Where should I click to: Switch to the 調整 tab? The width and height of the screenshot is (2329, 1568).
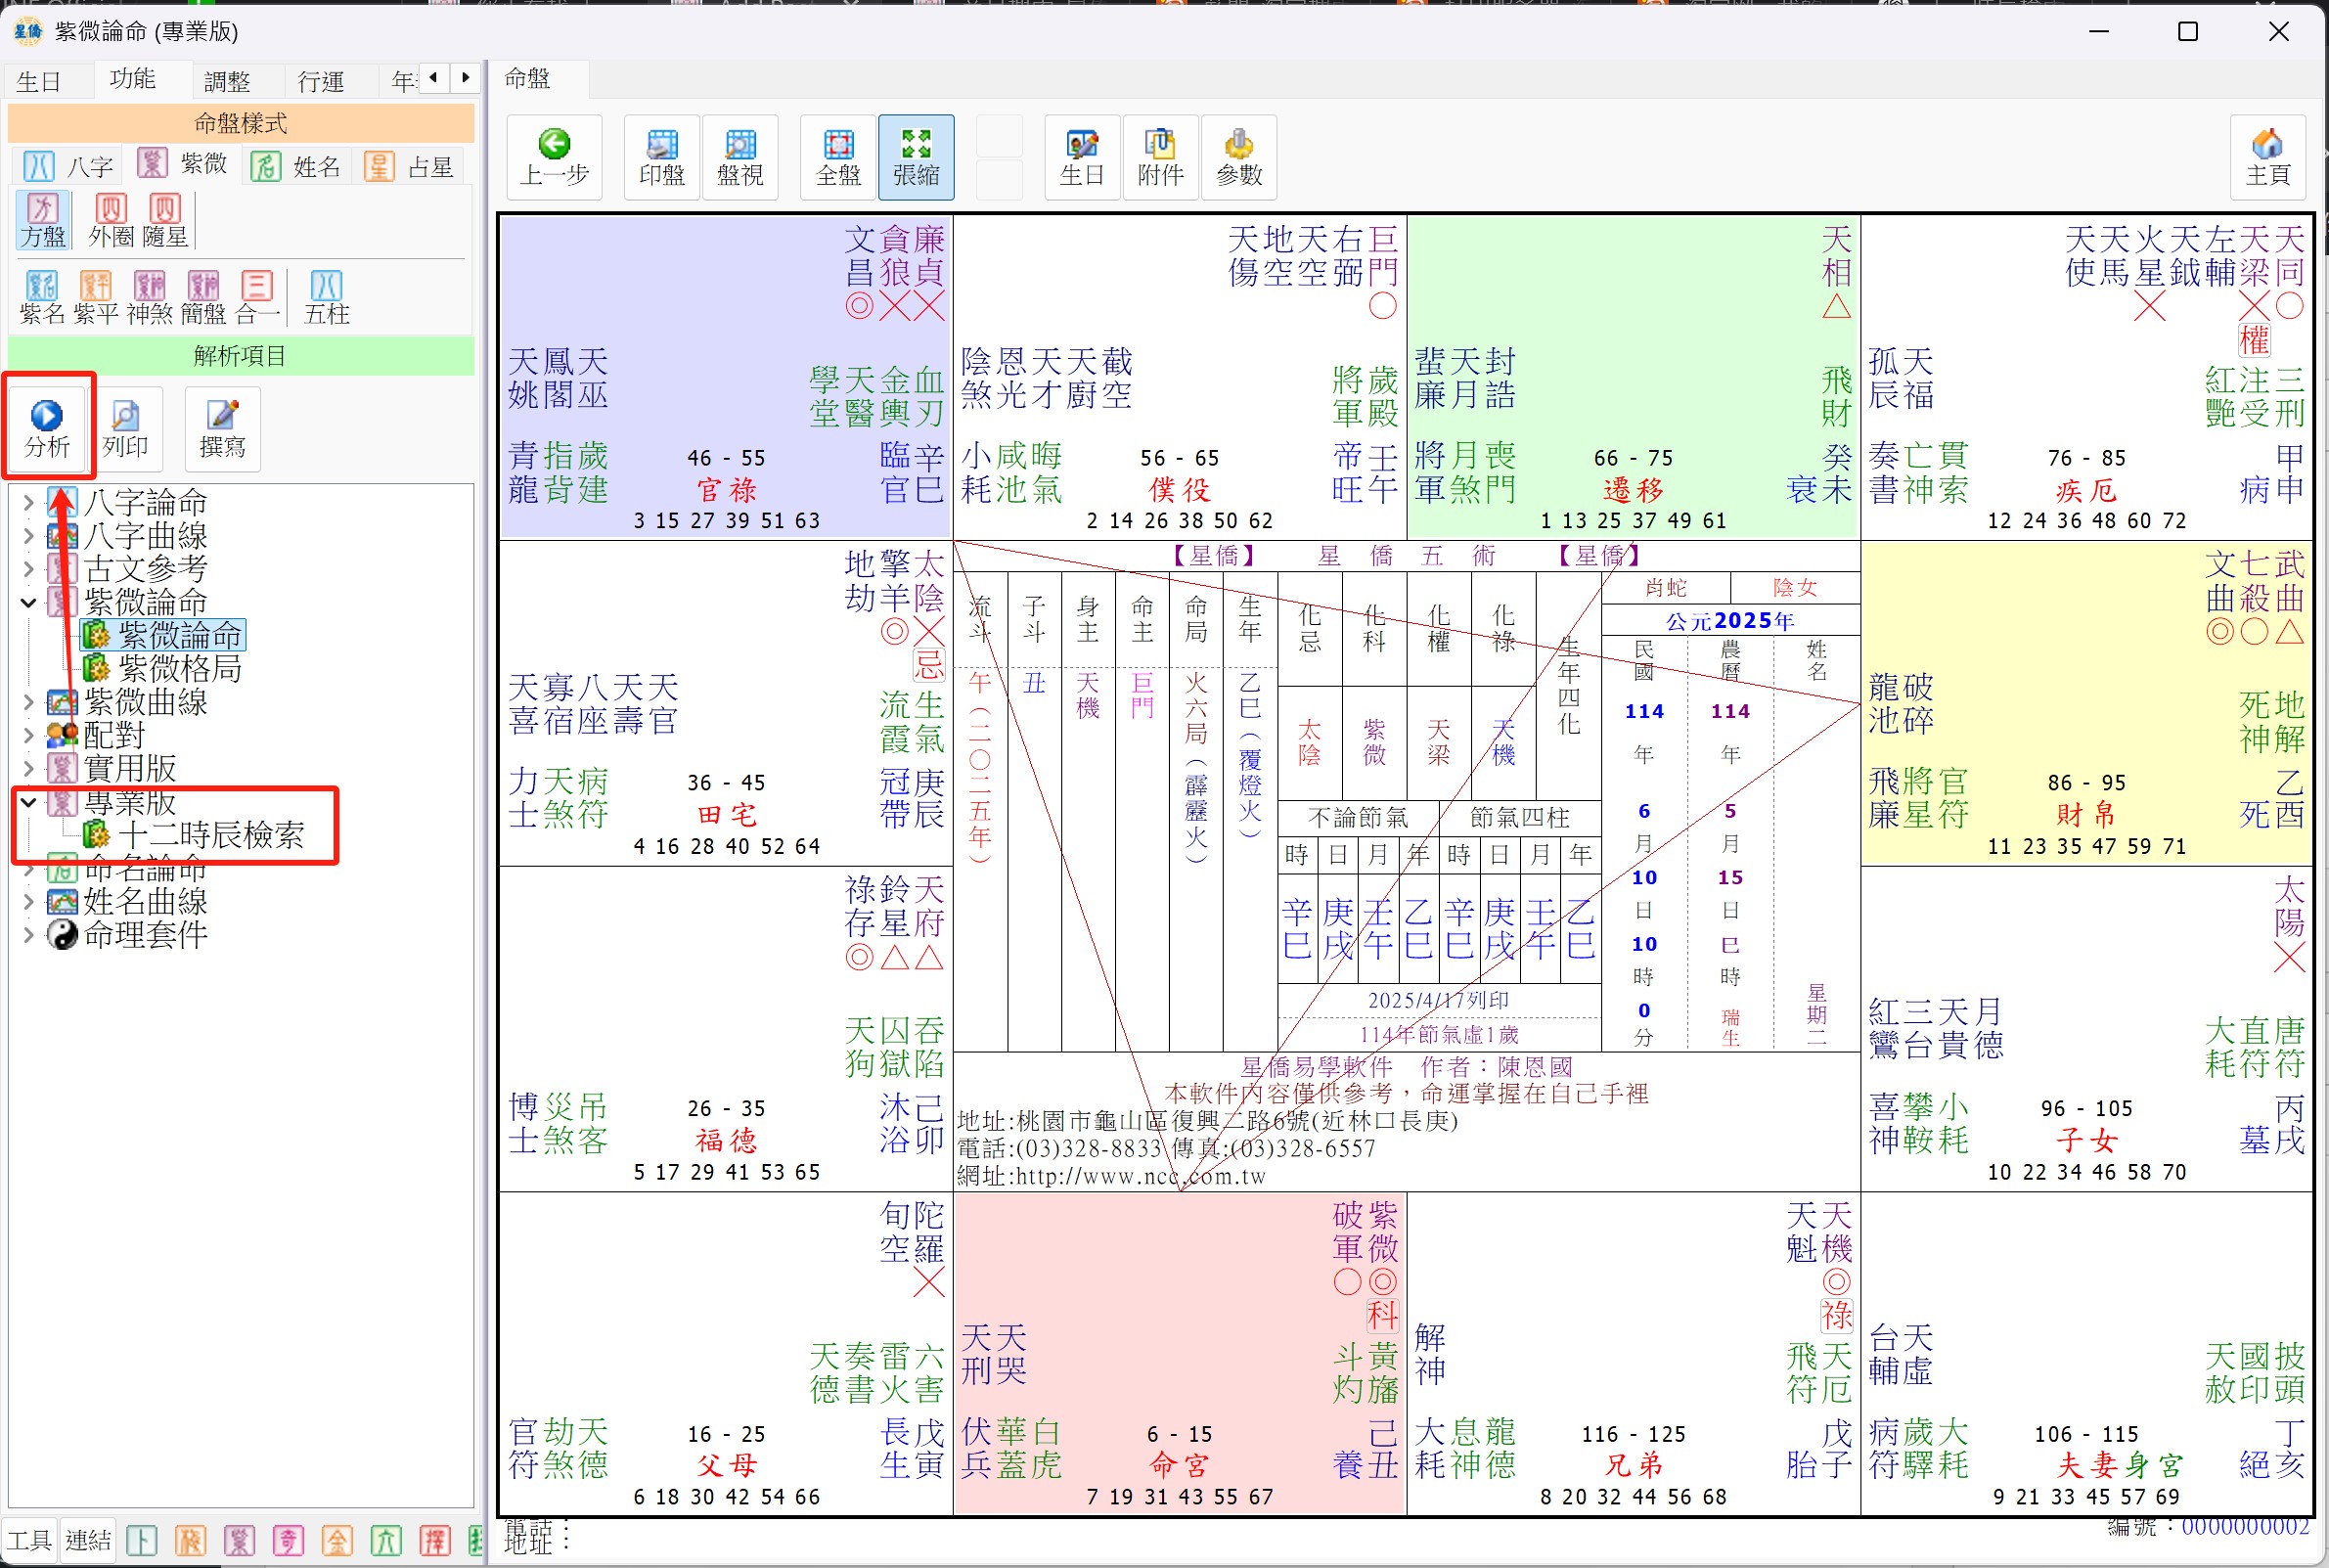pyautogui.click(x=227, y=81)
